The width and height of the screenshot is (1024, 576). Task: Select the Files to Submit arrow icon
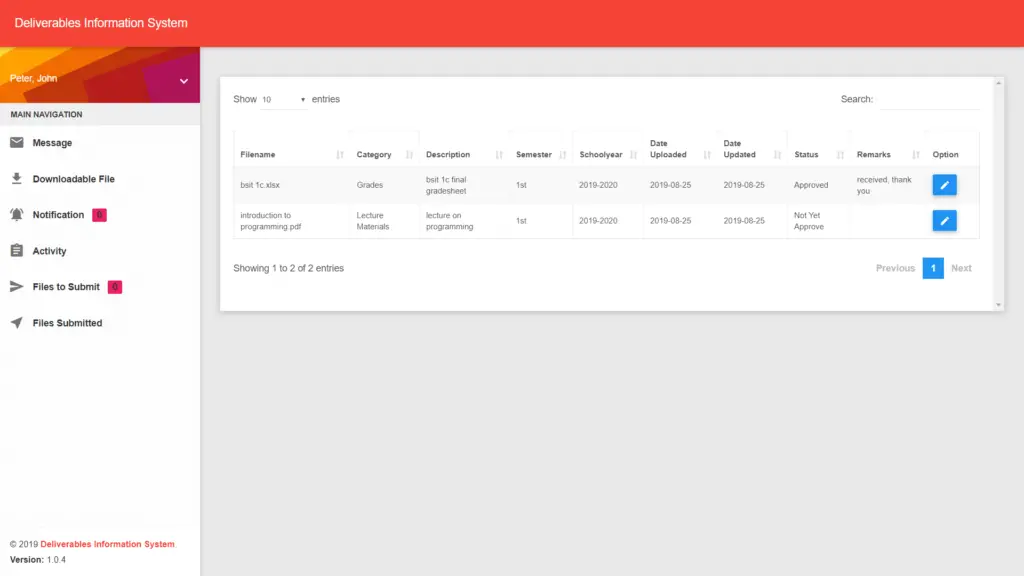click(x=17, y=286)
